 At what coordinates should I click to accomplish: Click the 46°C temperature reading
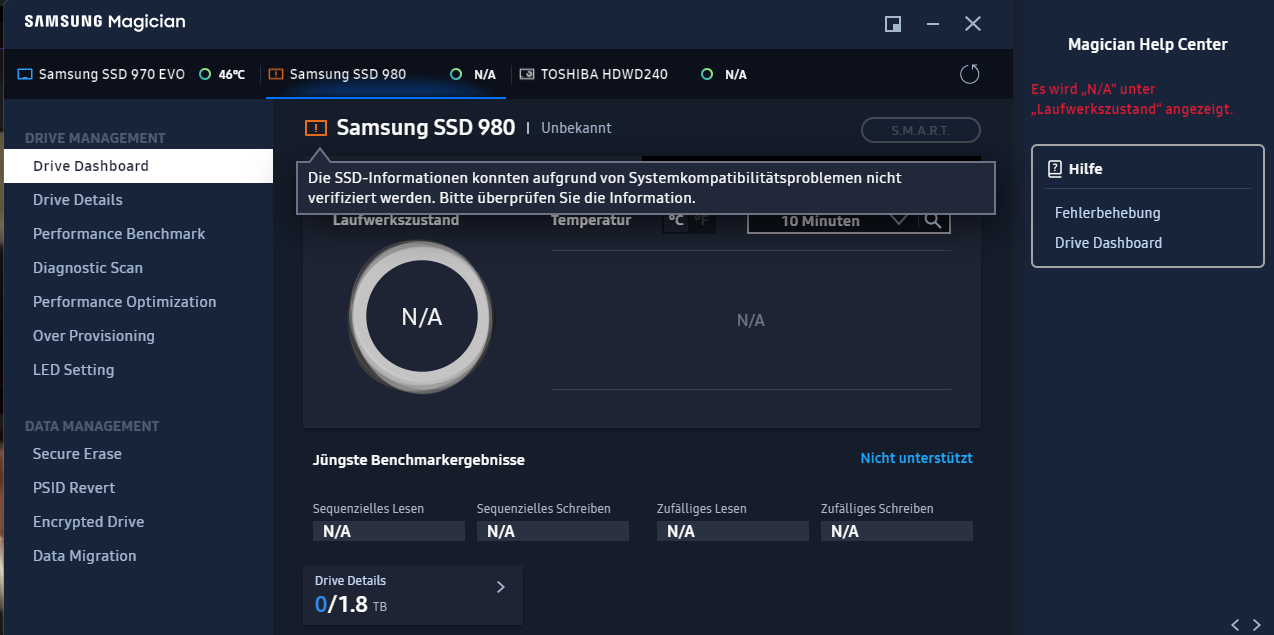point(232,74)
